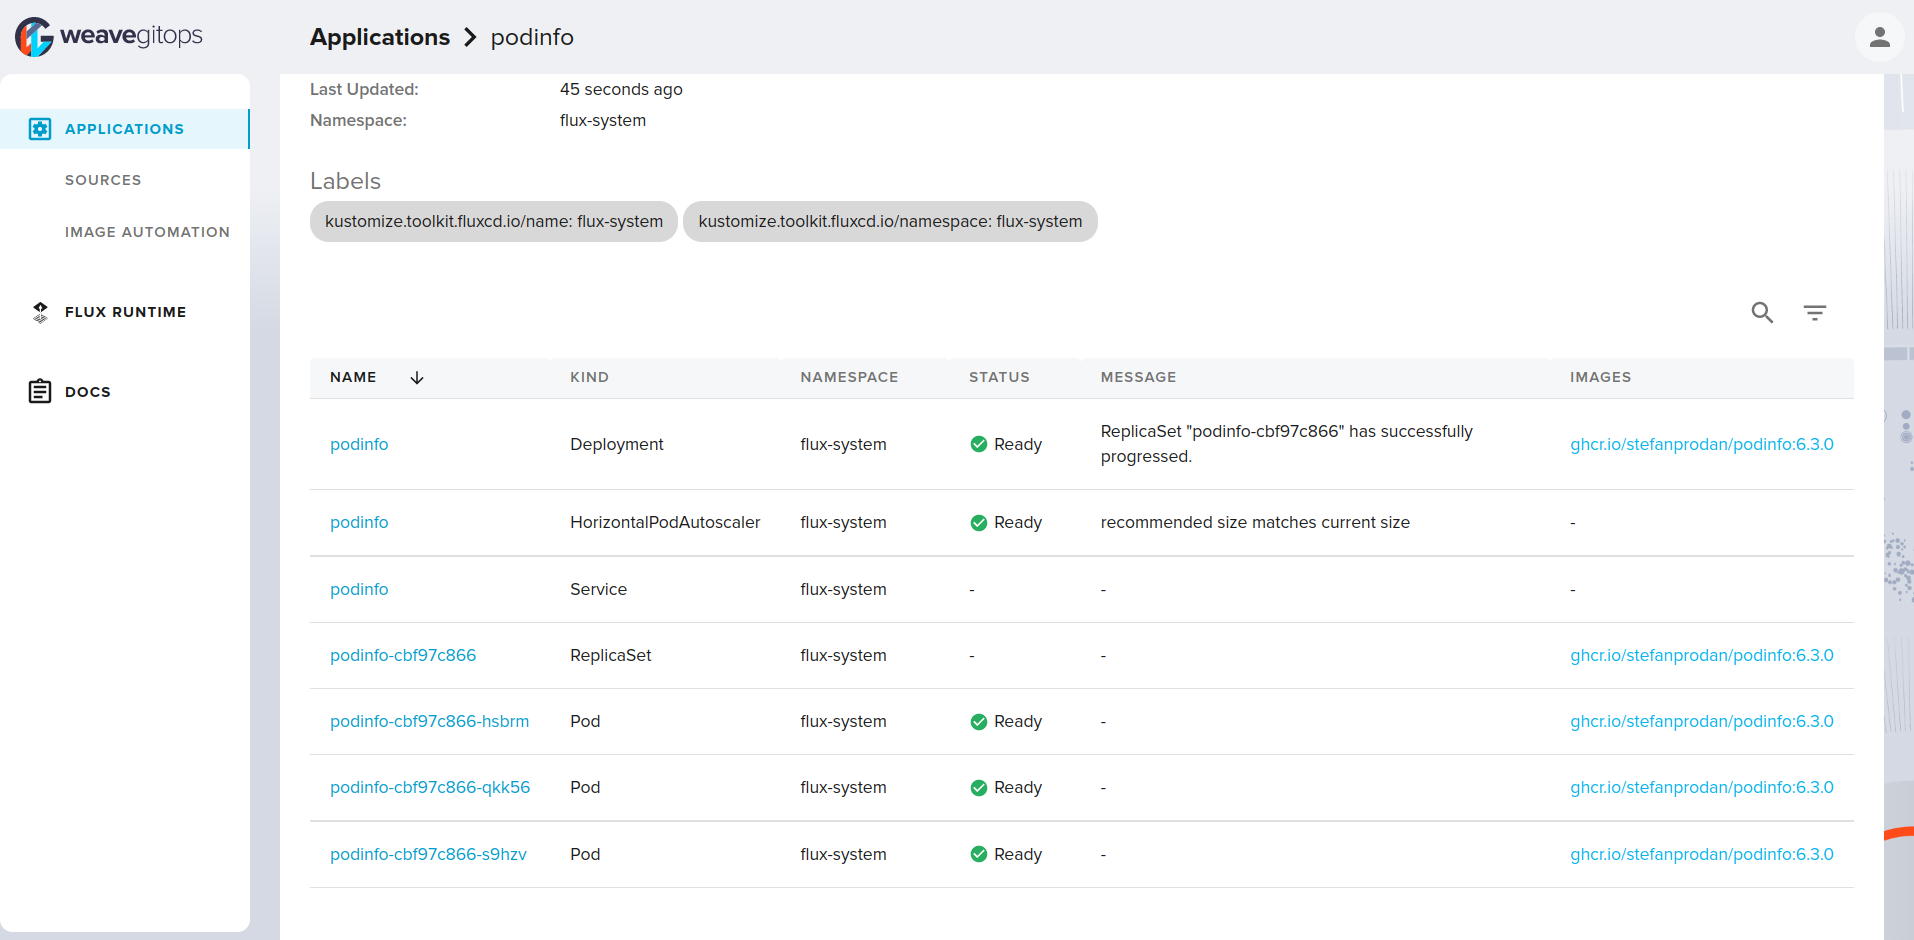Click Ready checkmark for HorizontalPodAutoscaler row

pos(979,522)
